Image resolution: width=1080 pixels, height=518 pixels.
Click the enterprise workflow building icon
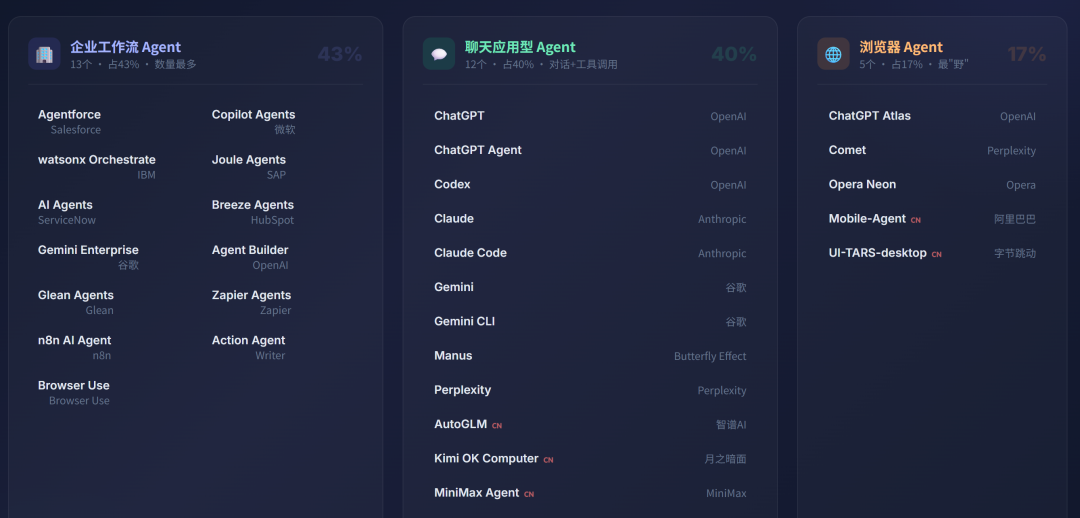click(x=45, y=54)
